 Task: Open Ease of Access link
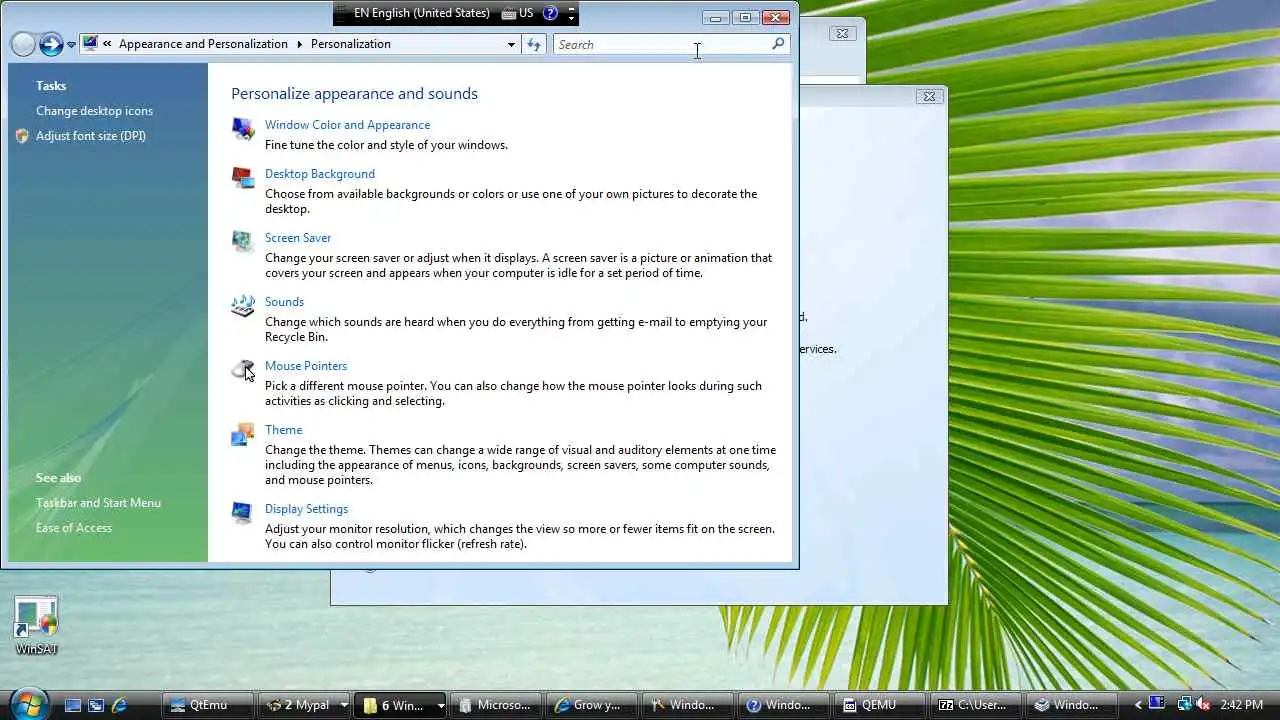74,528
